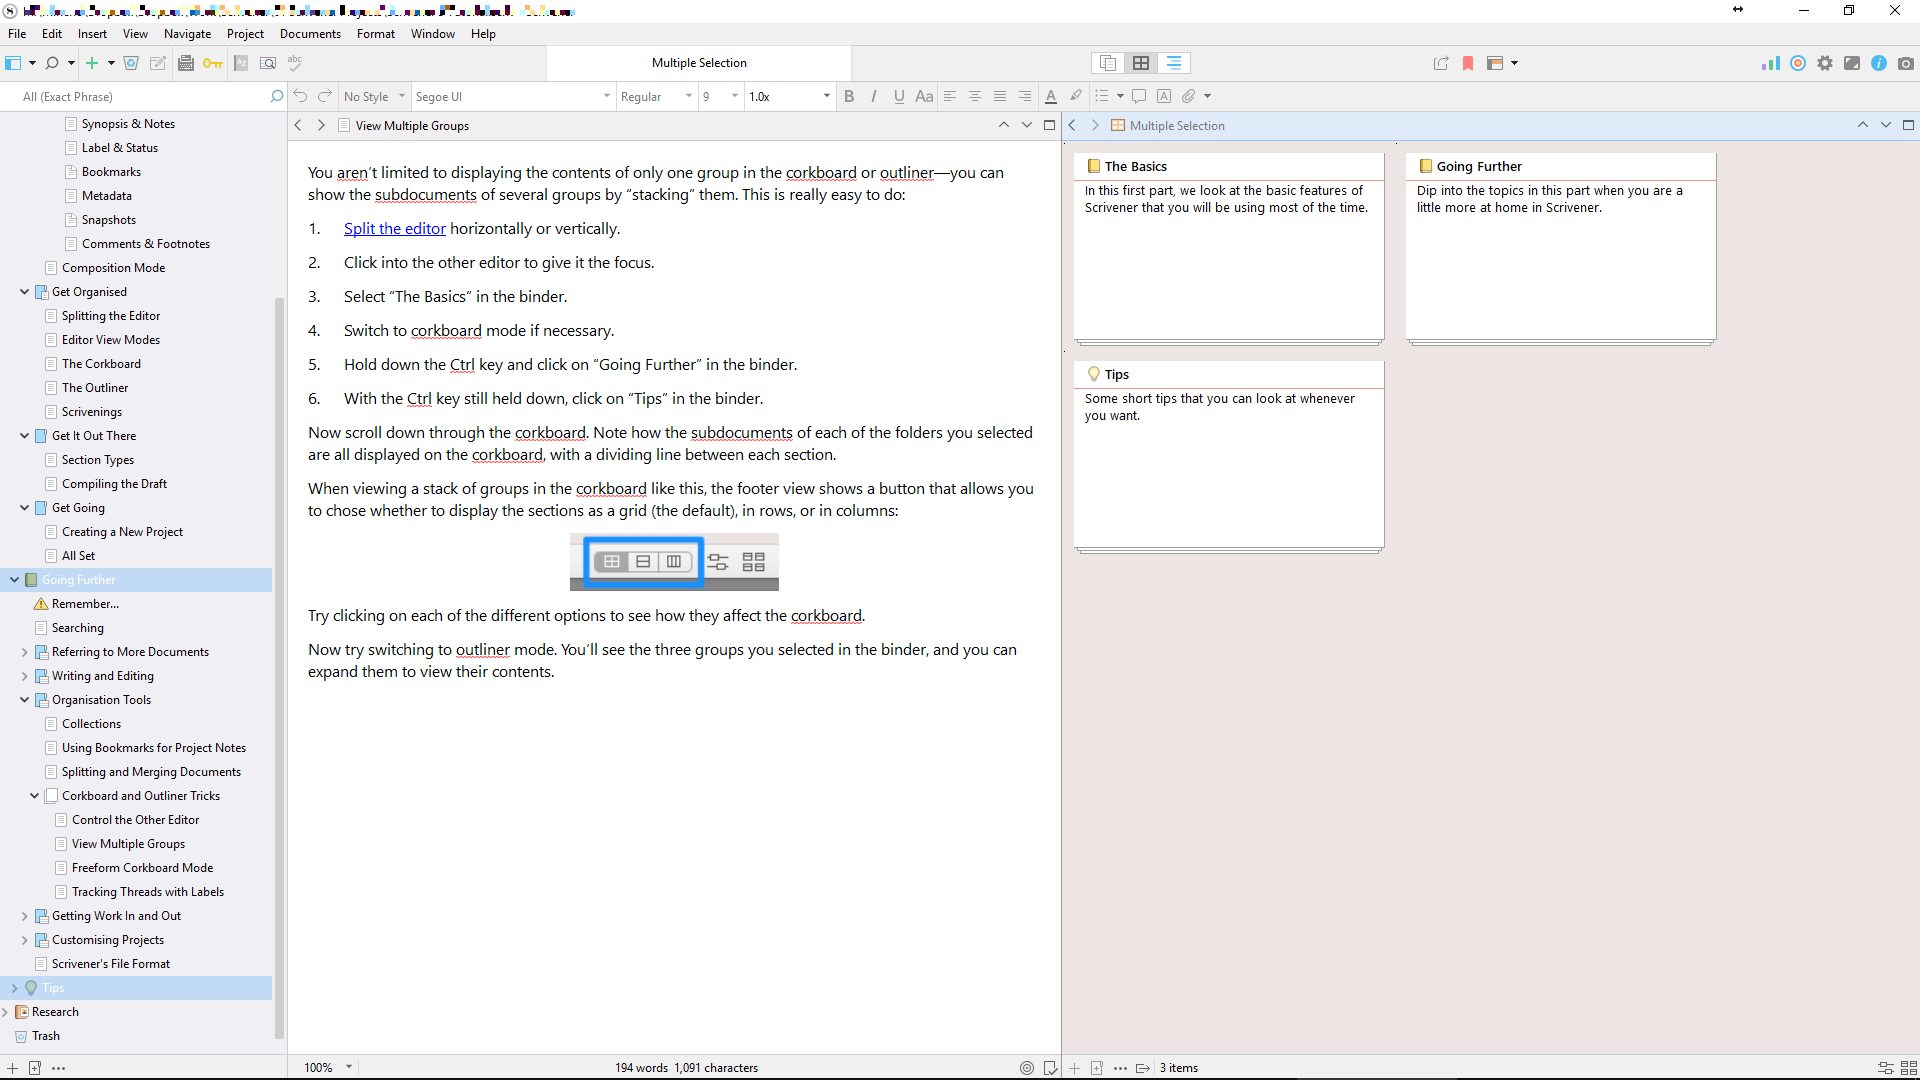The image size is (1920, 1080).
Task: Set justified text alignment
Action: (1000, 96)
